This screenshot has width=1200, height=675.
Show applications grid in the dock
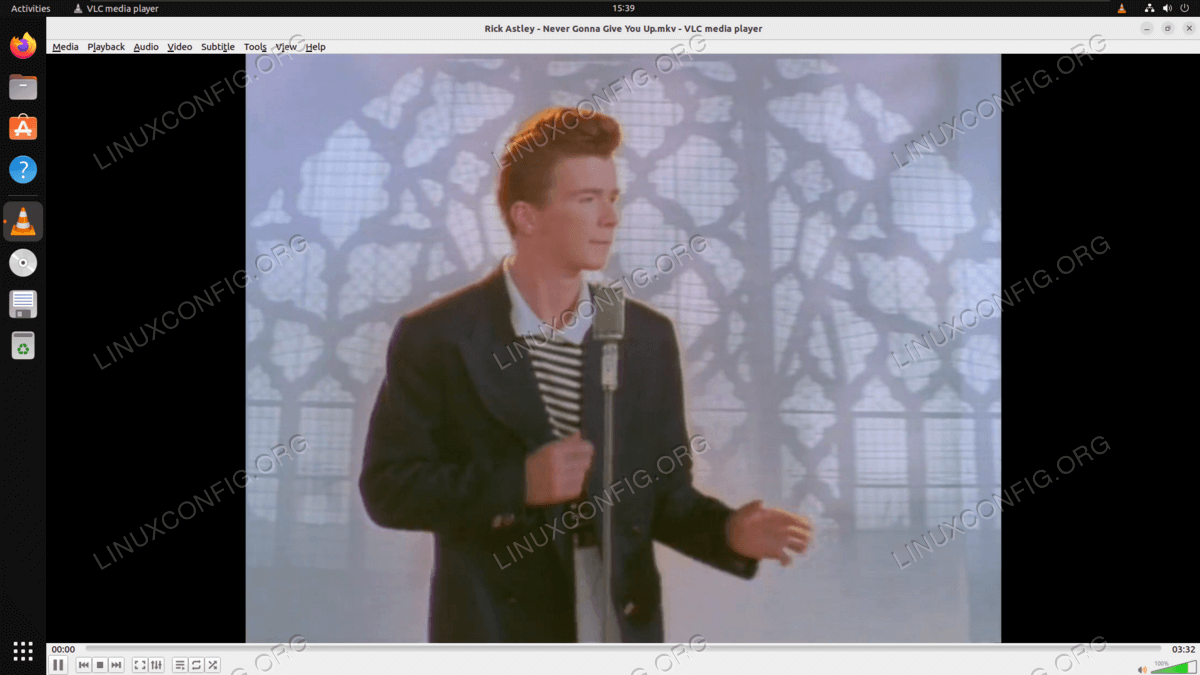(x=23, y=650)
